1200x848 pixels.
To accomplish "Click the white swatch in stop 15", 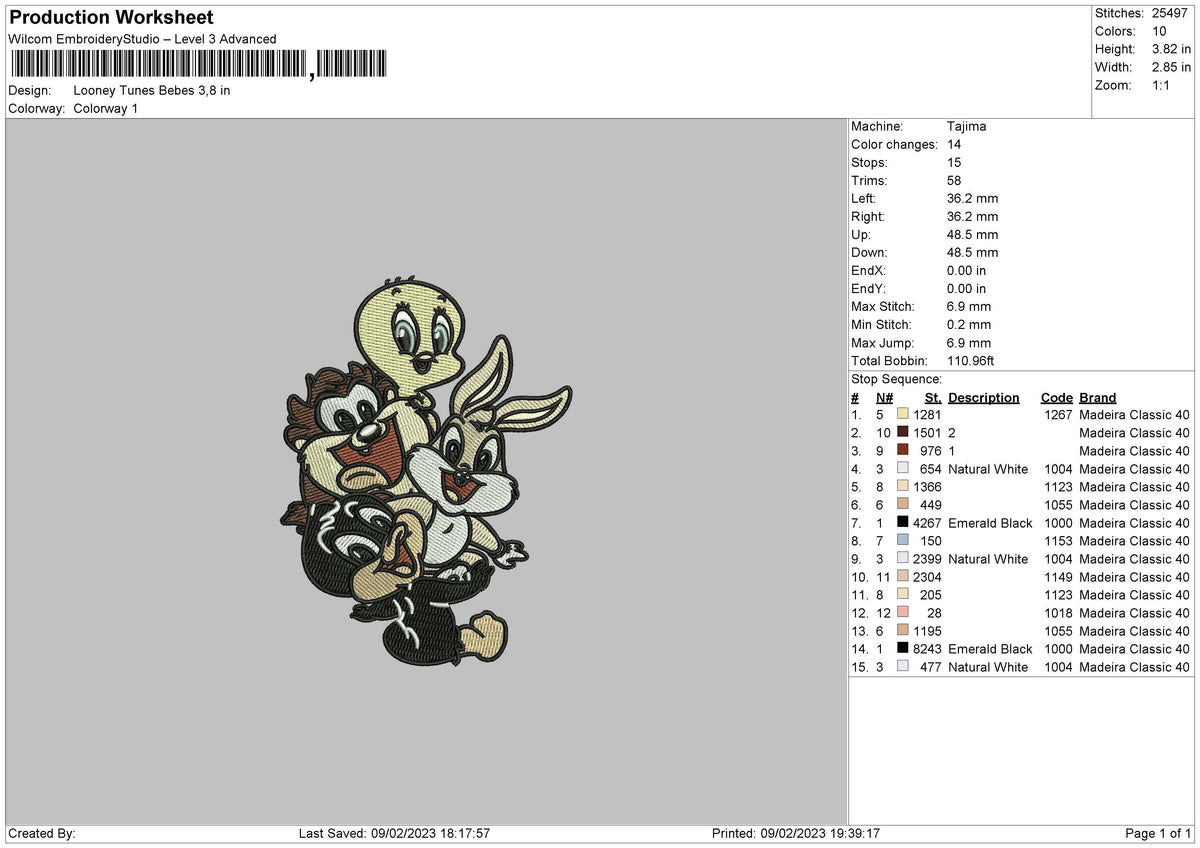I will click(x=903, y=666).
